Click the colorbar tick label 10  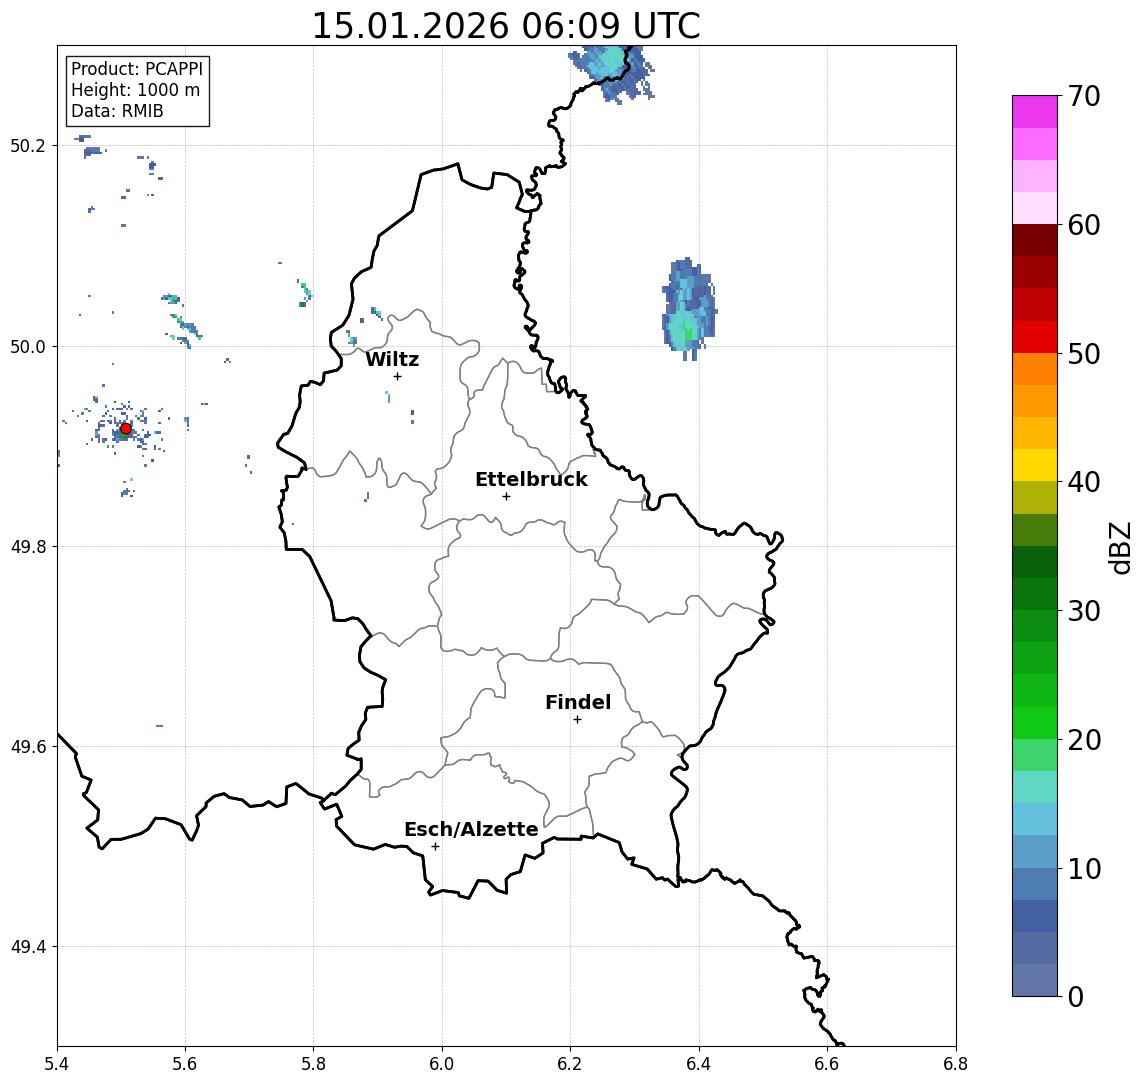(1084, 868)
